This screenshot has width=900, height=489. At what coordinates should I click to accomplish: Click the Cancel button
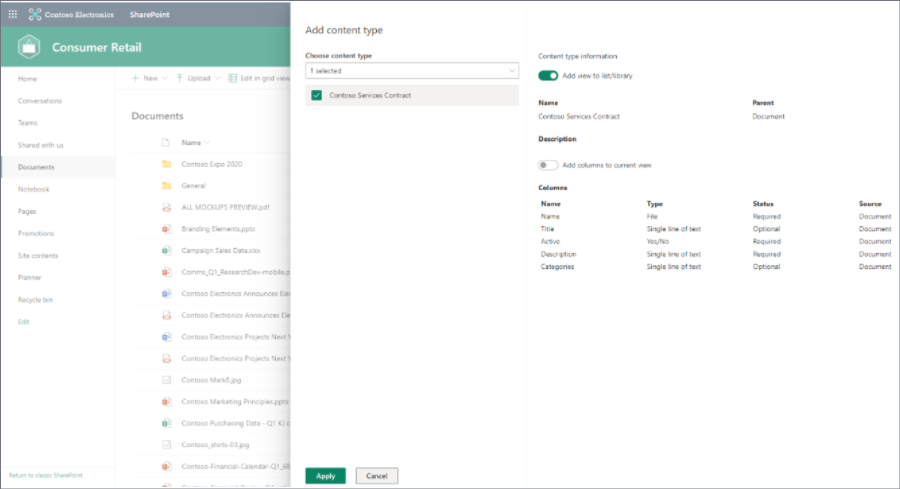(x=377, y=476)
